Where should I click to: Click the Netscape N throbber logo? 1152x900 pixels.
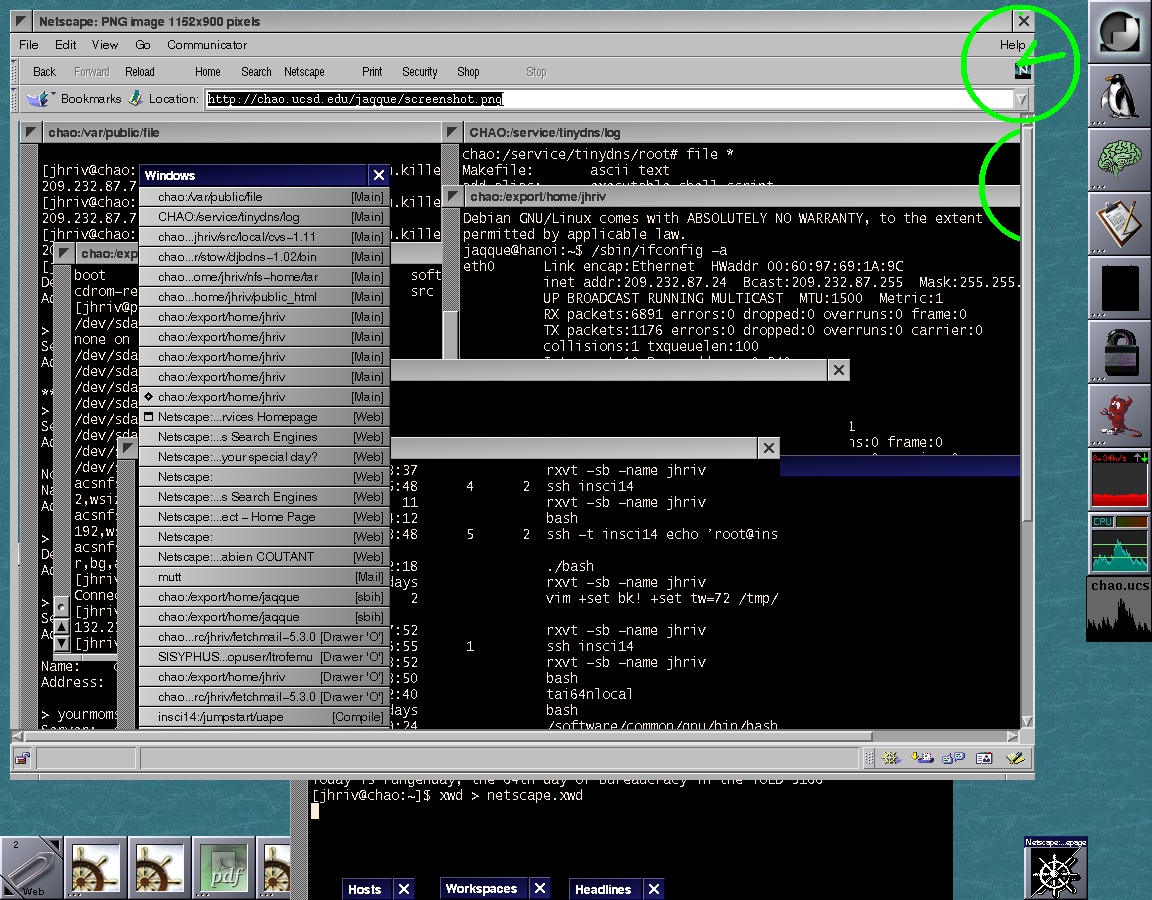[1022, 71]
